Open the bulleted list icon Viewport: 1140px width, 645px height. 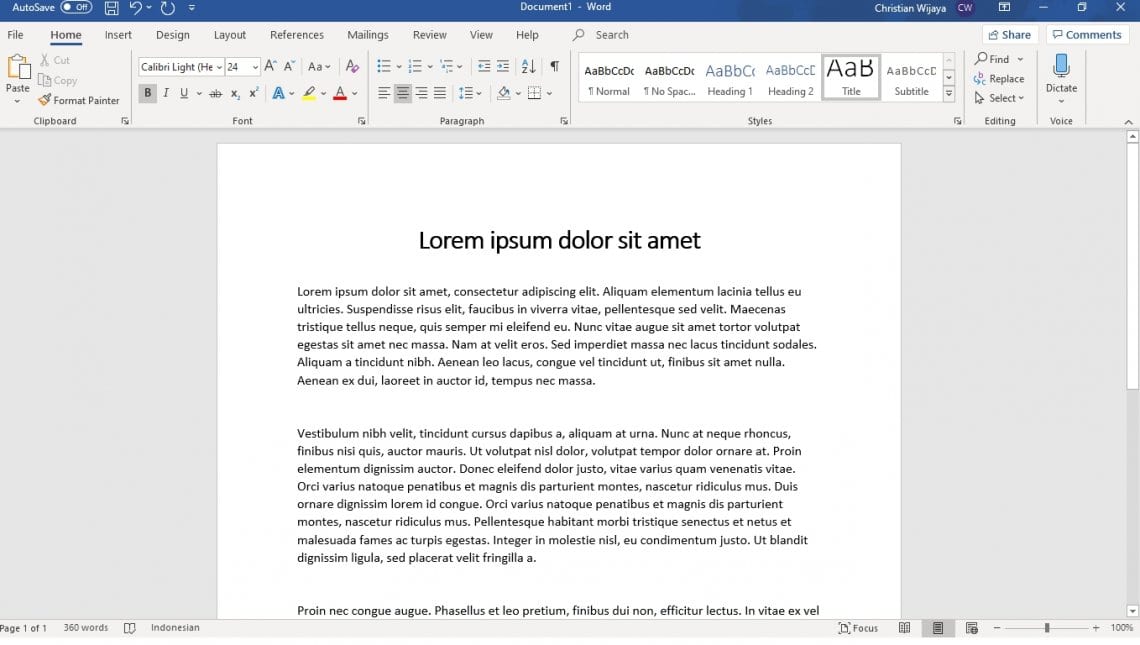(x=385, y=68)
